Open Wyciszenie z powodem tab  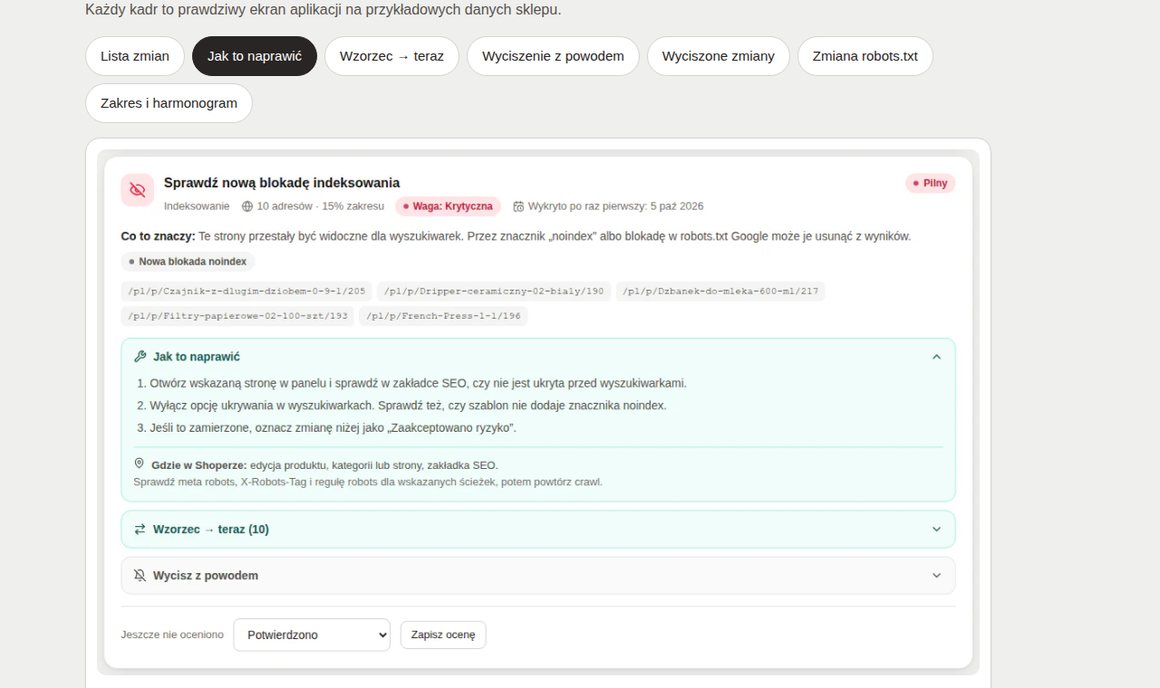pos(553,56)
